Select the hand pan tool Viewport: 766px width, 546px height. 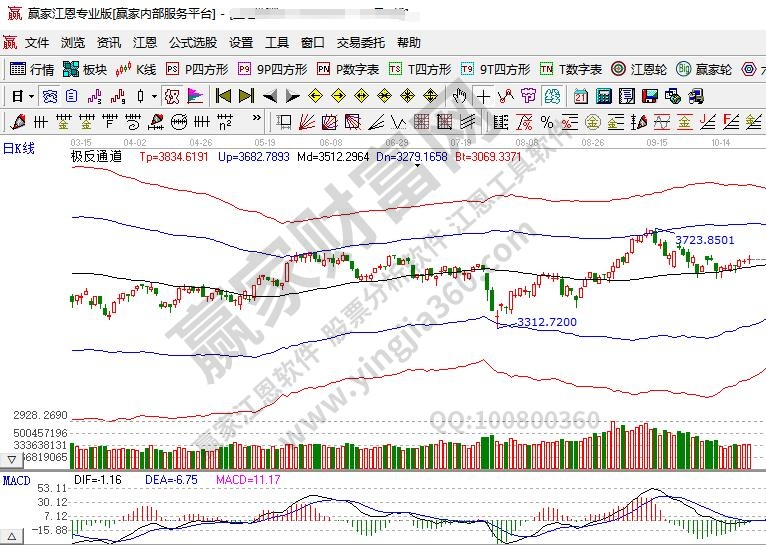click(459, 96)
